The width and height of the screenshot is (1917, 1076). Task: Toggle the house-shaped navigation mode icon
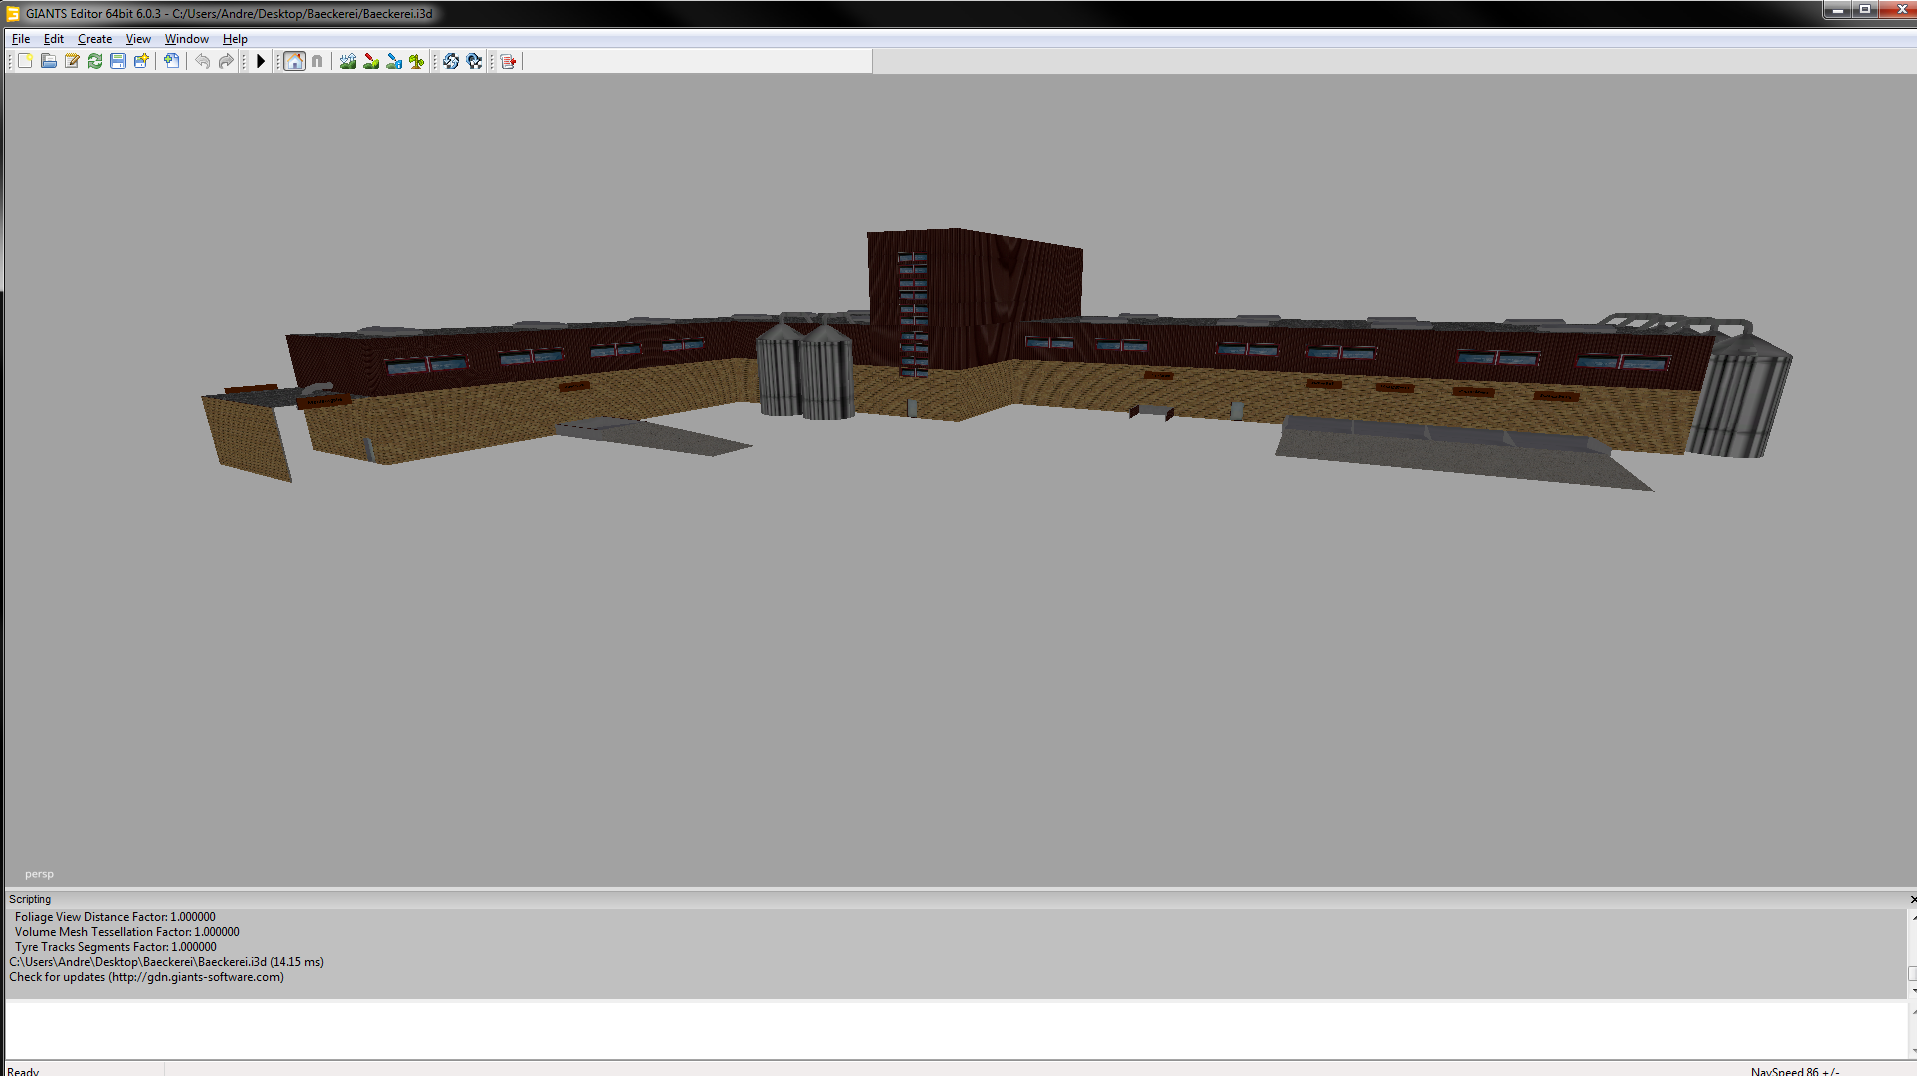(x=294, y=61)
